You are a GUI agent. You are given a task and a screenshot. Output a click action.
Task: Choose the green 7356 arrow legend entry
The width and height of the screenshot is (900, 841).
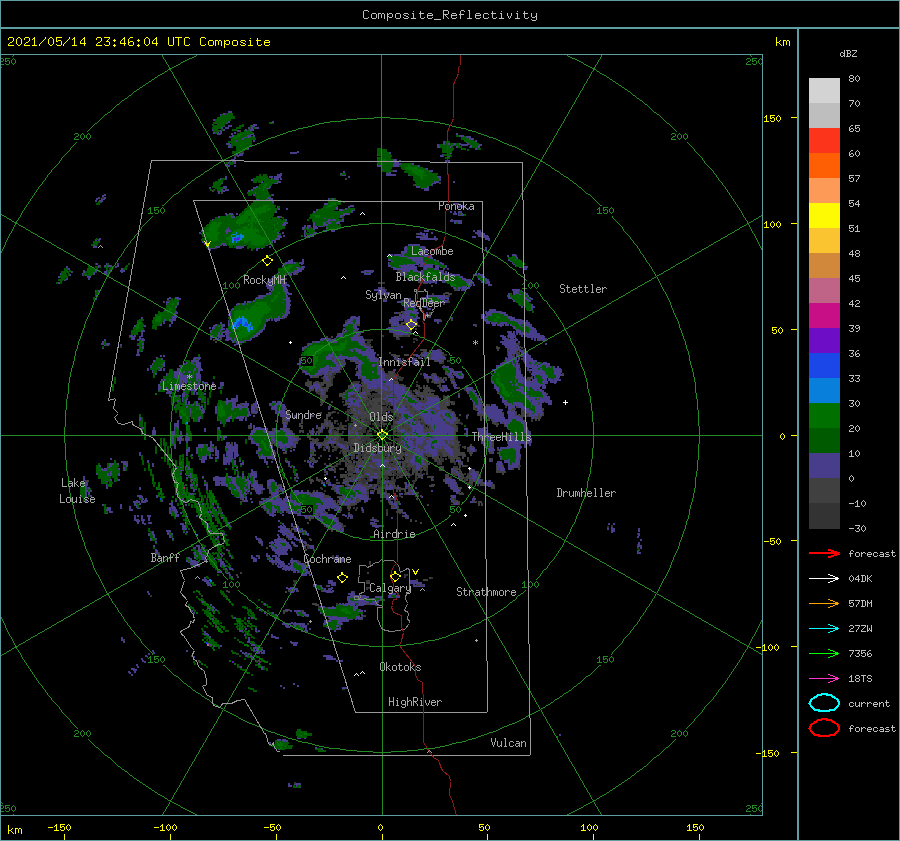point(824,653)
